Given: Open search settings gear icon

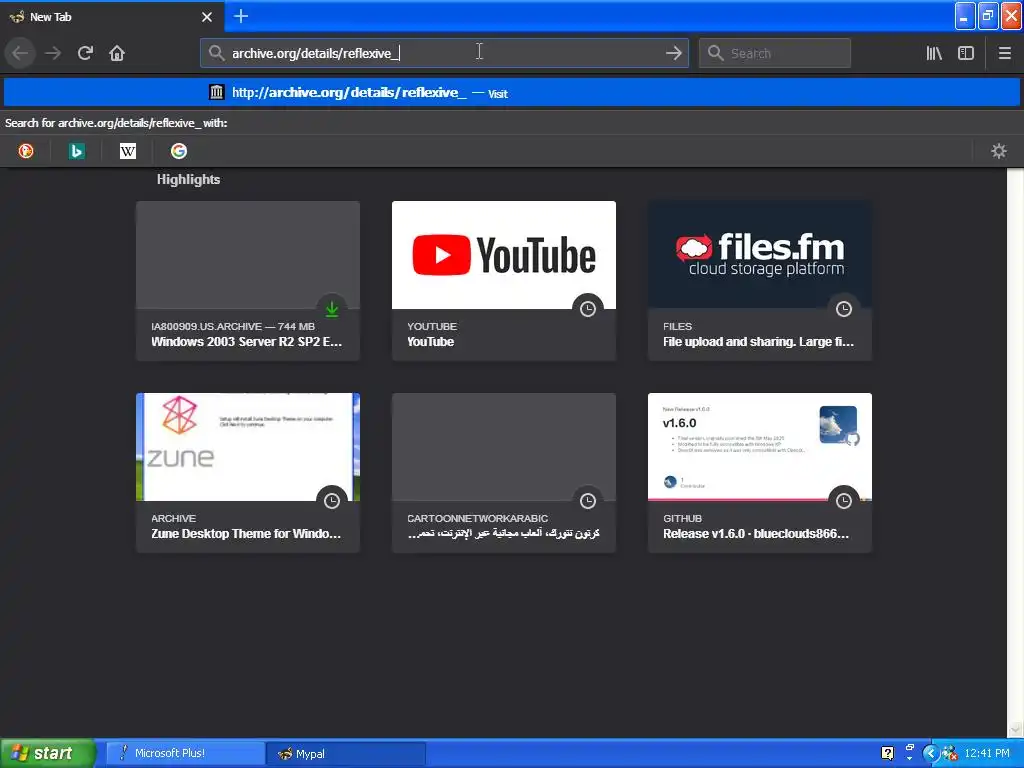Looking at the screenshot, I should (999, 151).
